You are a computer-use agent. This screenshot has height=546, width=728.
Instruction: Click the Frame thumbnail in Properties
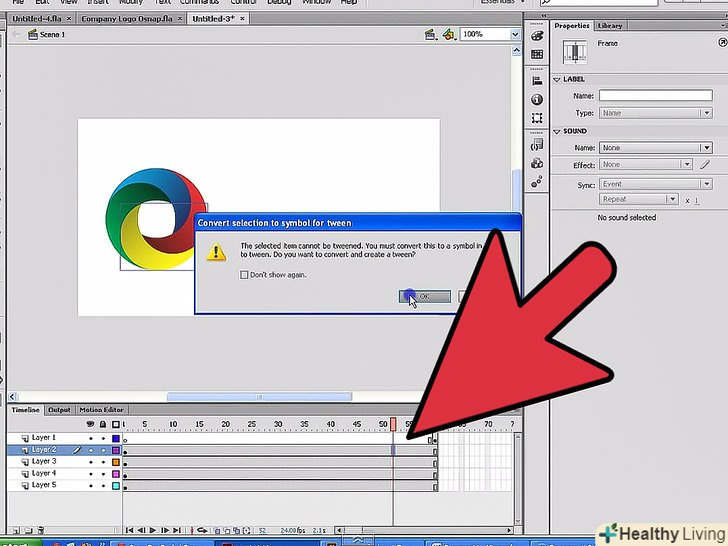point(575,52)
